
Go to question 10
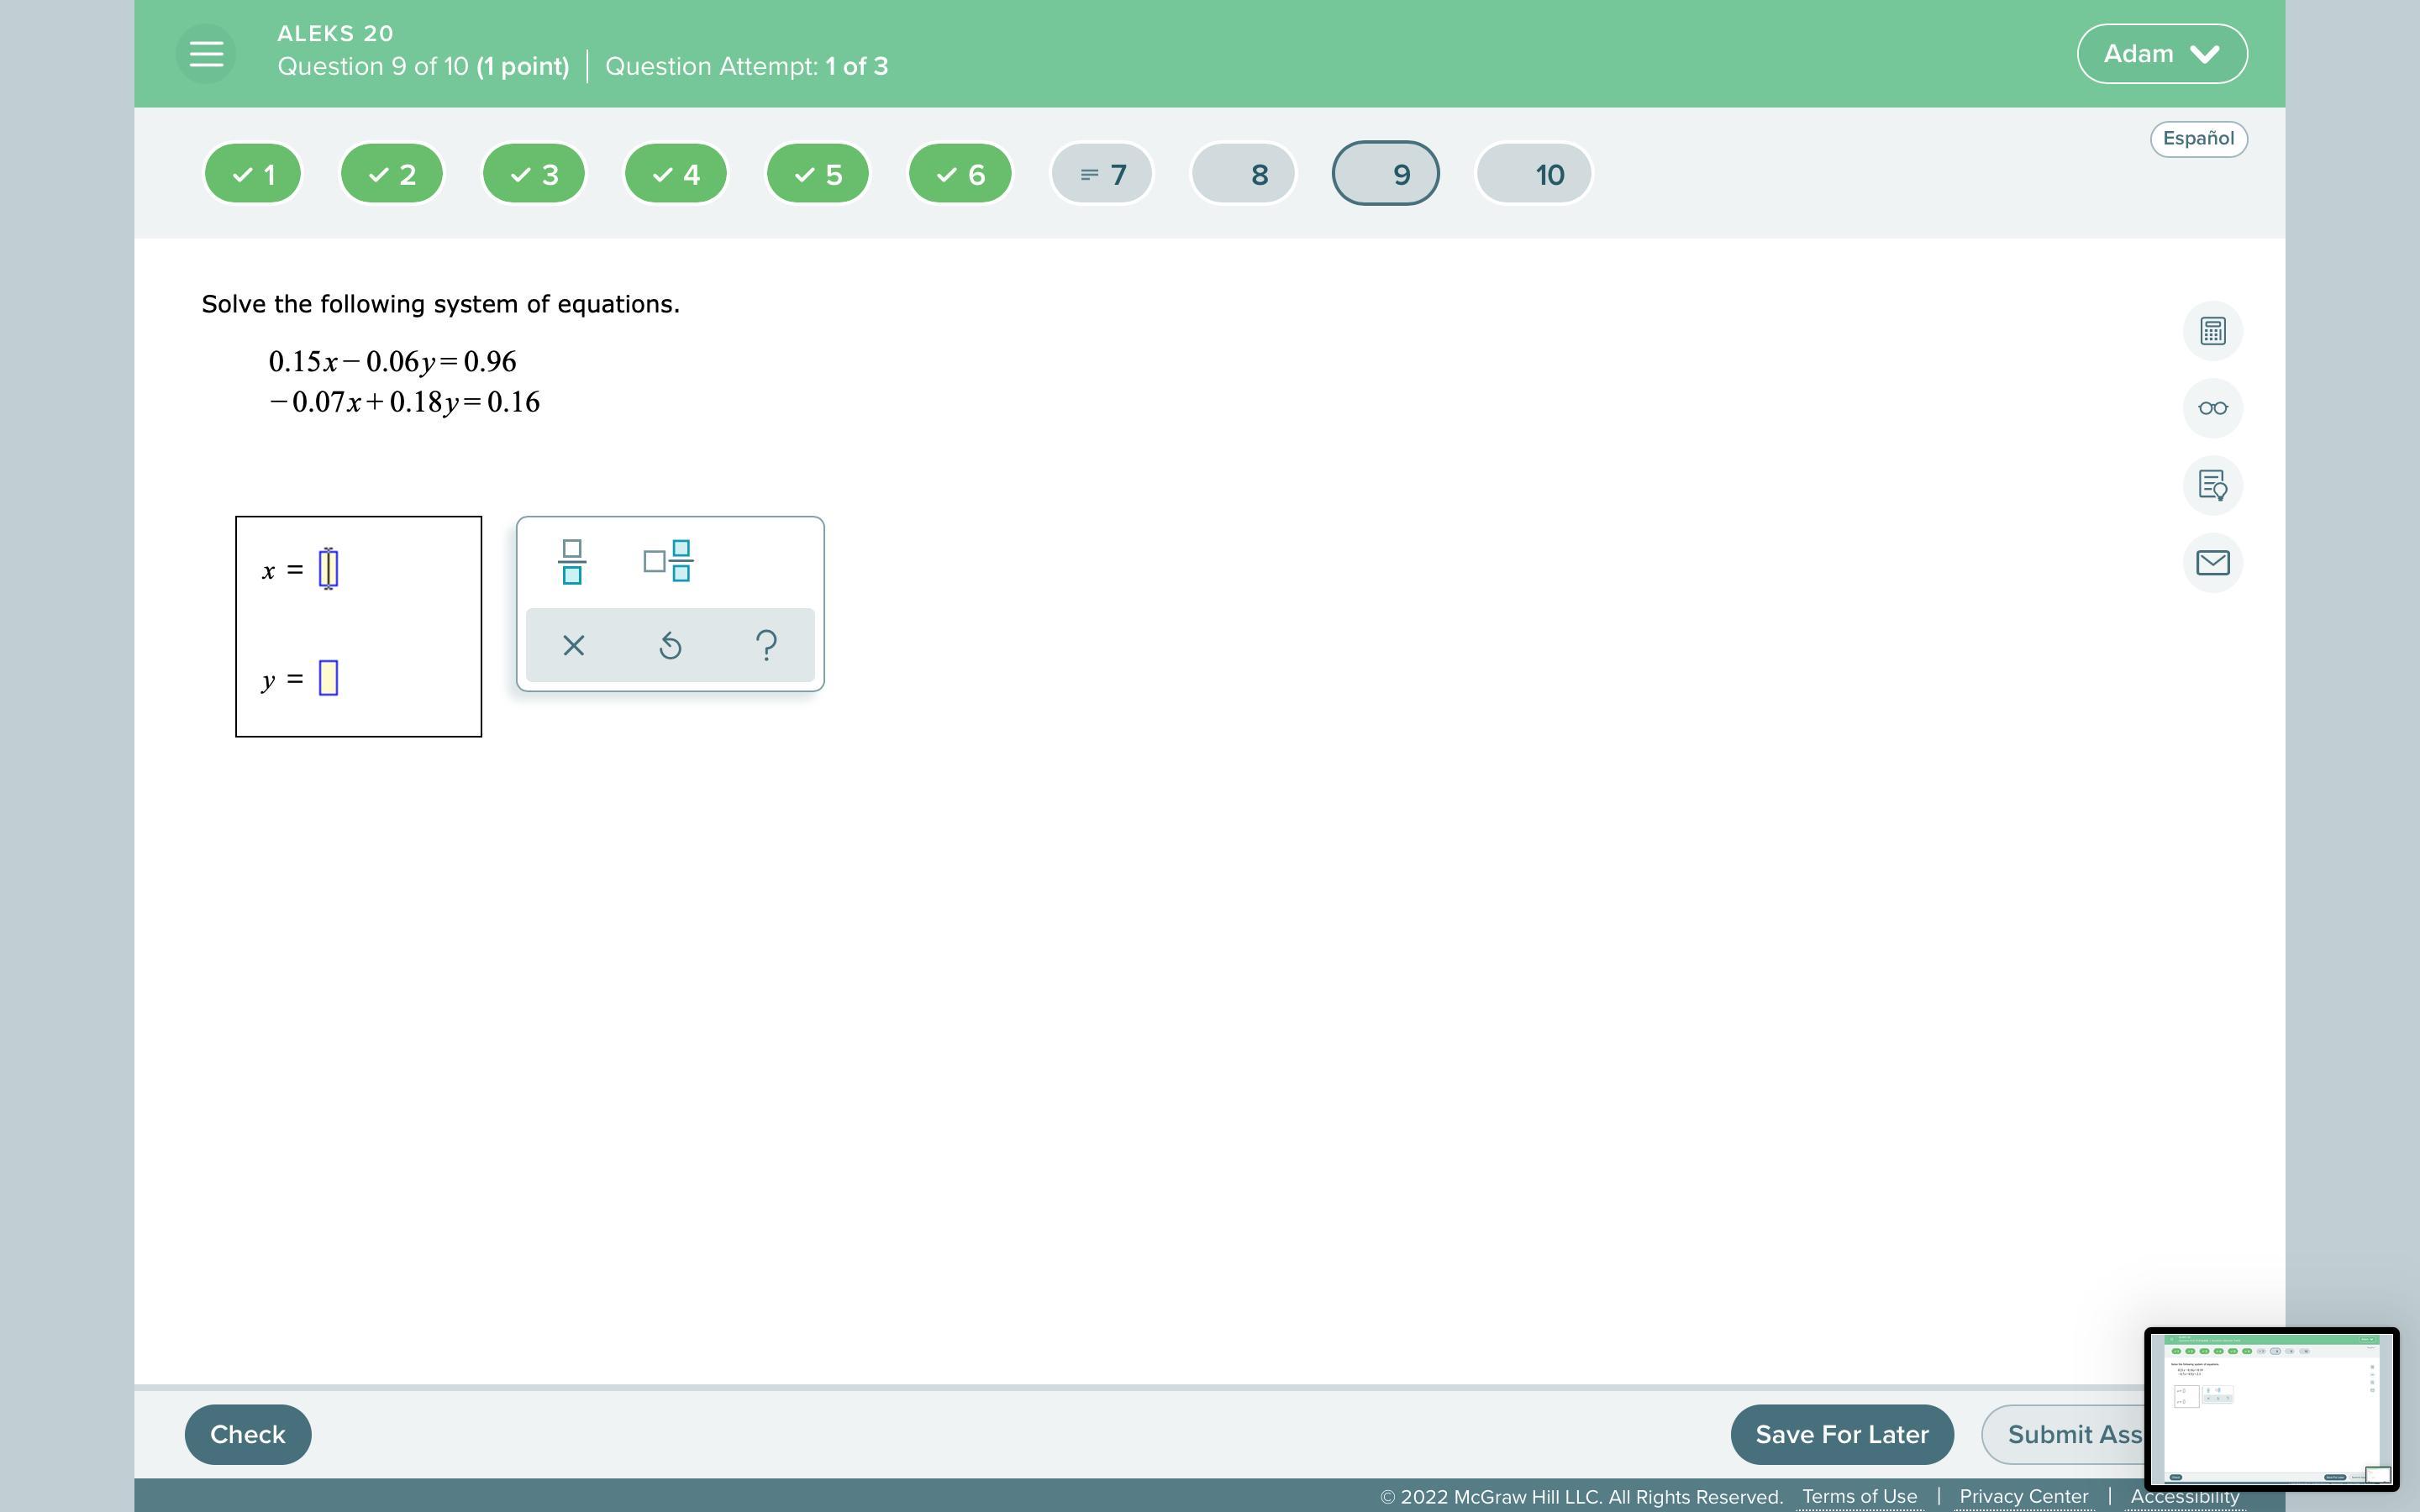[x=1533, y=175]
